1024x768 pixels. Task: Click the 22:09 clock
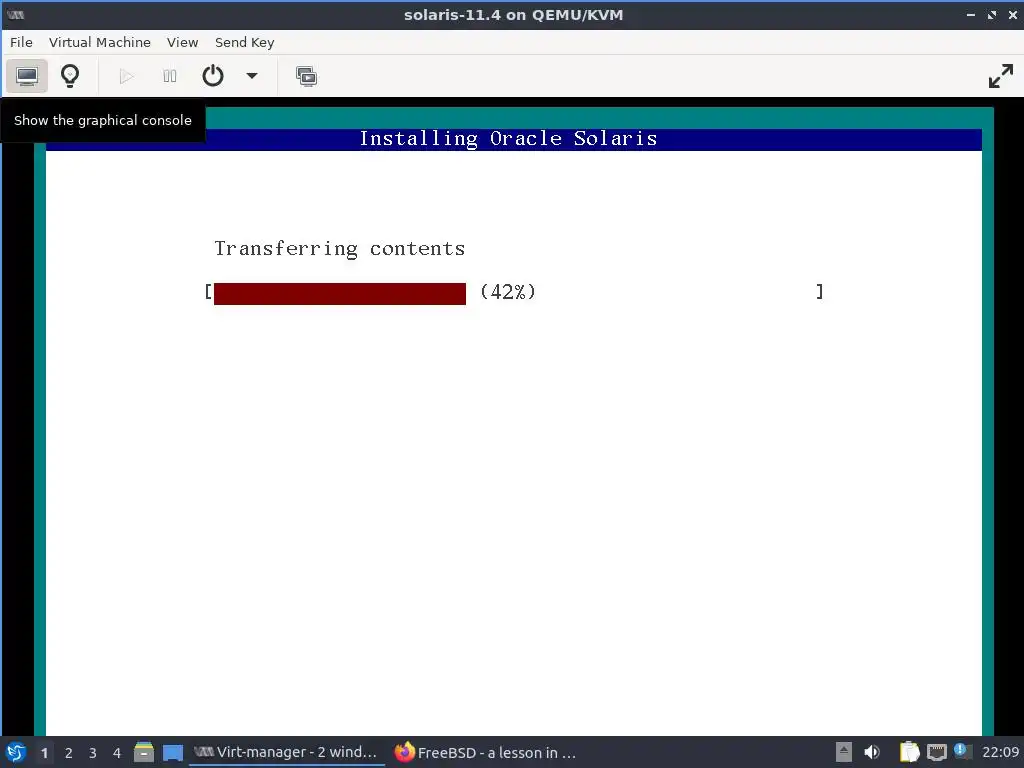click(1000, 752)
